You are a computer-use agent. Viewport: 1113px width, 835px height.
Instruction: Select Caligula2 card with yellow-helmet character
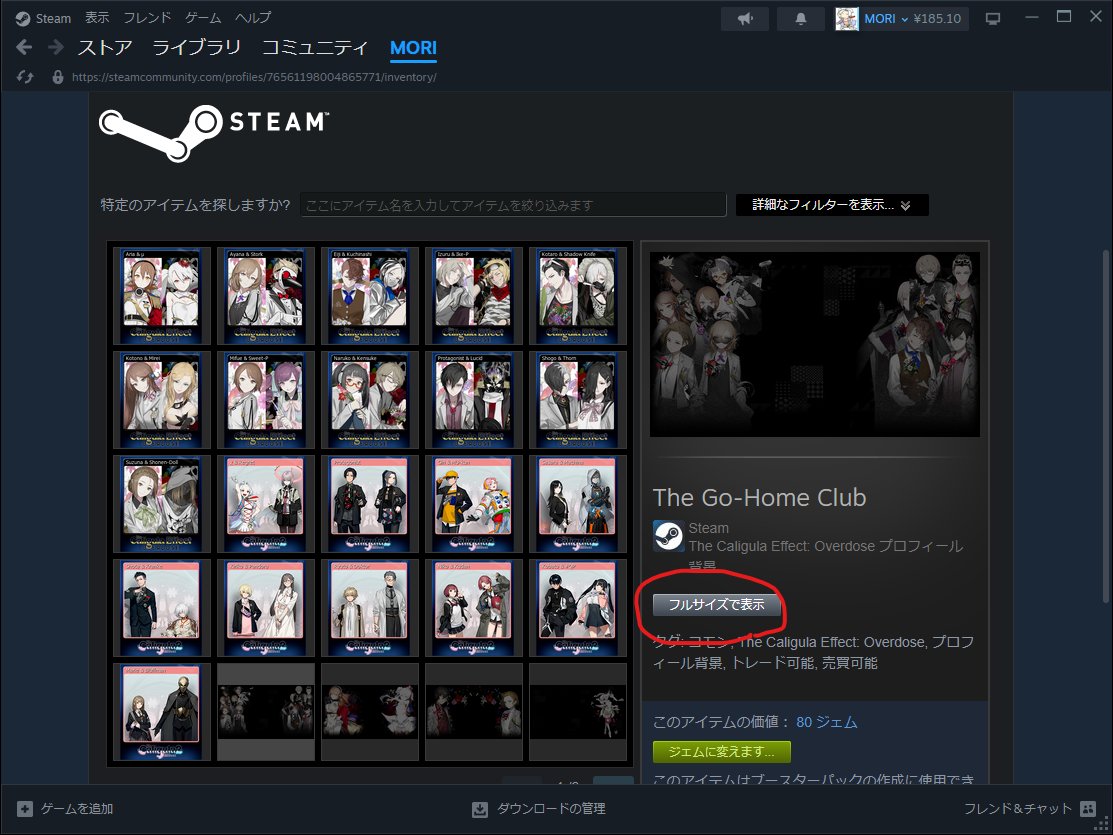pyautogui.click(x=473, y=503)
